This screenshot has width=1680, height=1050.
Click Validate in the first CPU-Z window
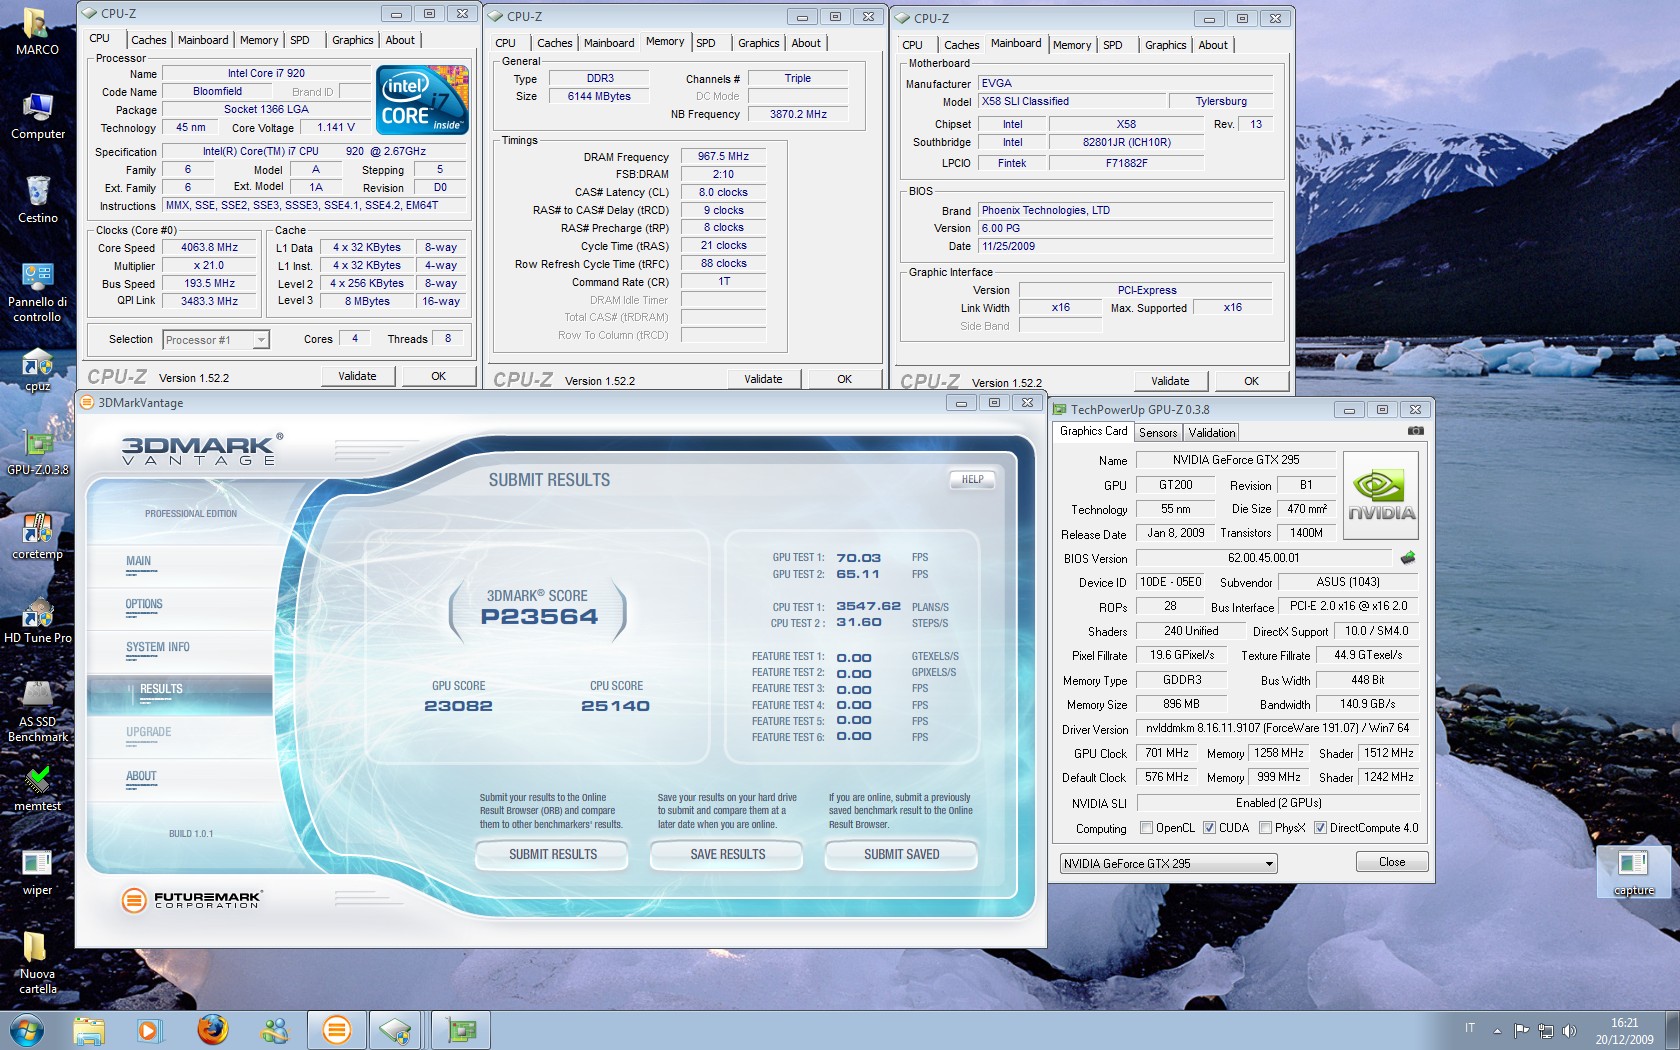coord(357,377)
